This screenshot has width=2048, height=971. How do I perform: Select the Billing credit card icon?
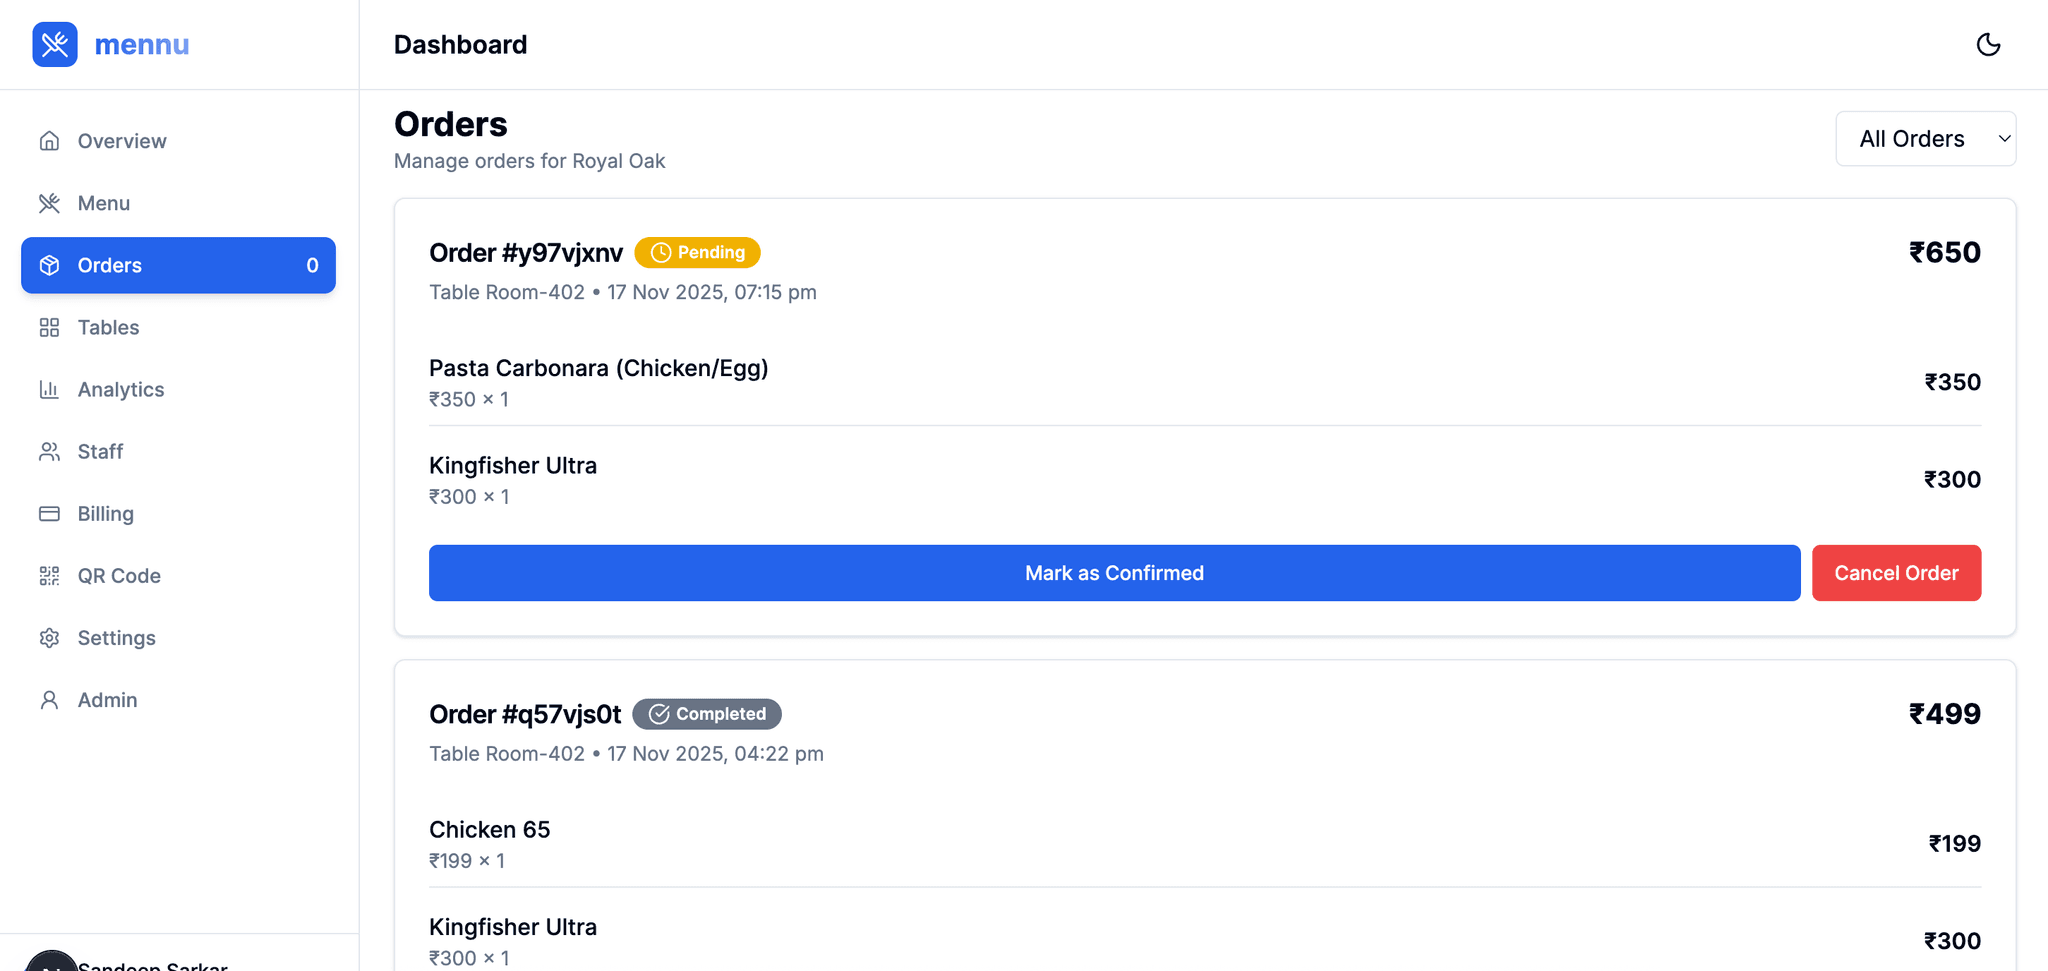tap(50, 513)
